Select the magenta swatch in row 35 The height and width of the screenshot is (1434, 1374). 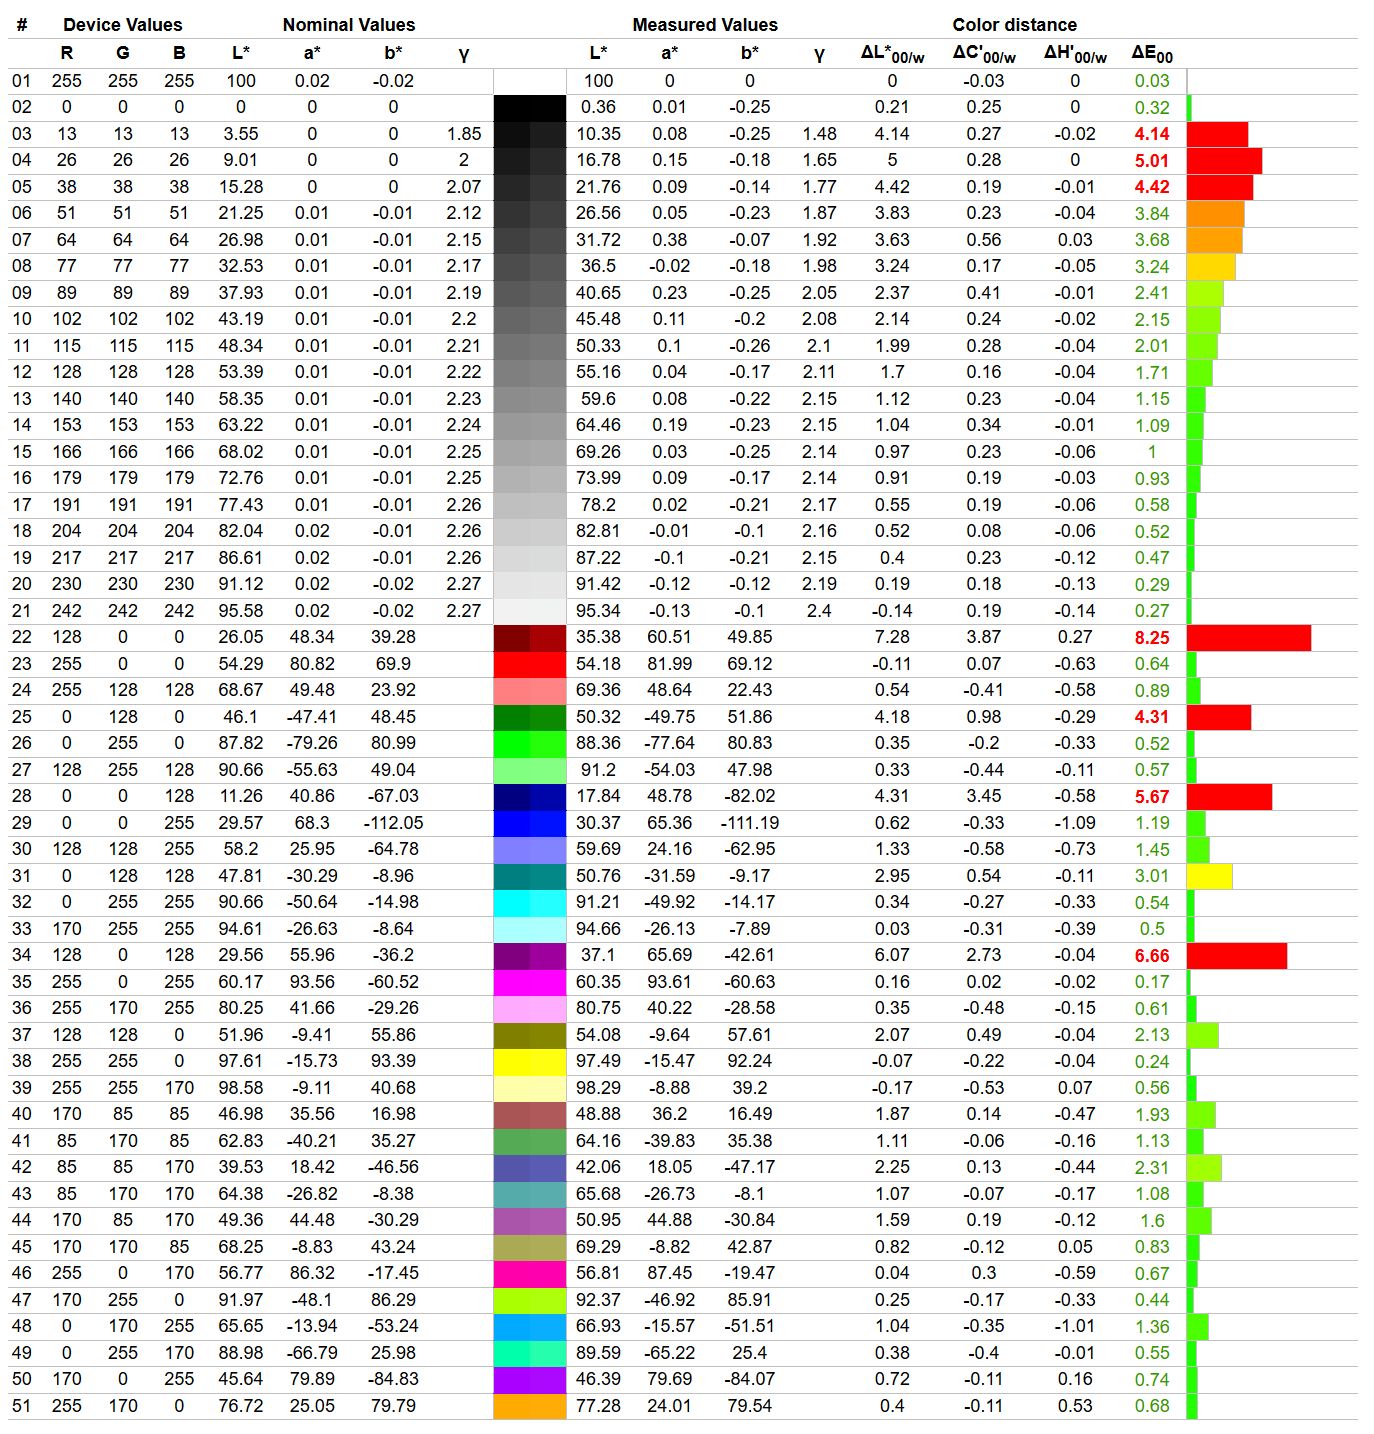(x=529, y=982)
